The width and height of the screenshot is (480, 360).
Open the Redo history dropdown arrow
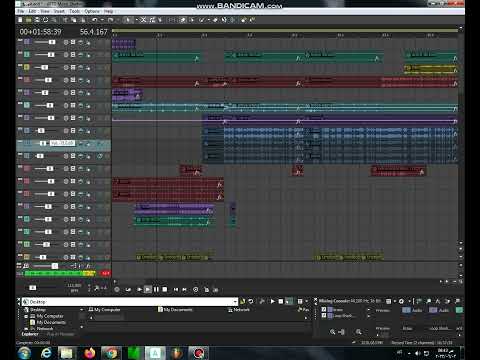pos(117,20)
